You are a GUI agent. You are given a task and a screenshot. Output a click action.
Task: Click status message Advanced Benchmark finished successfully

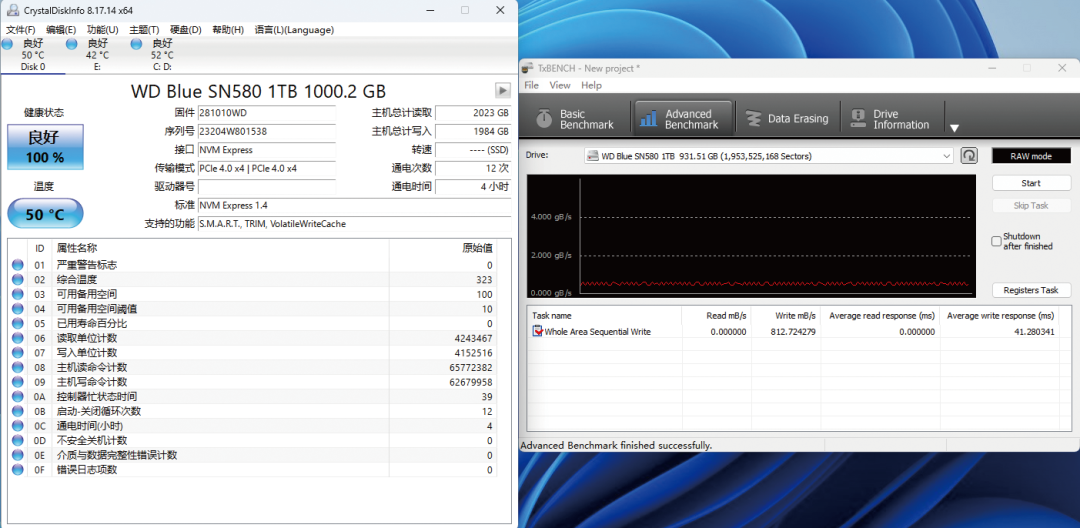616,445
